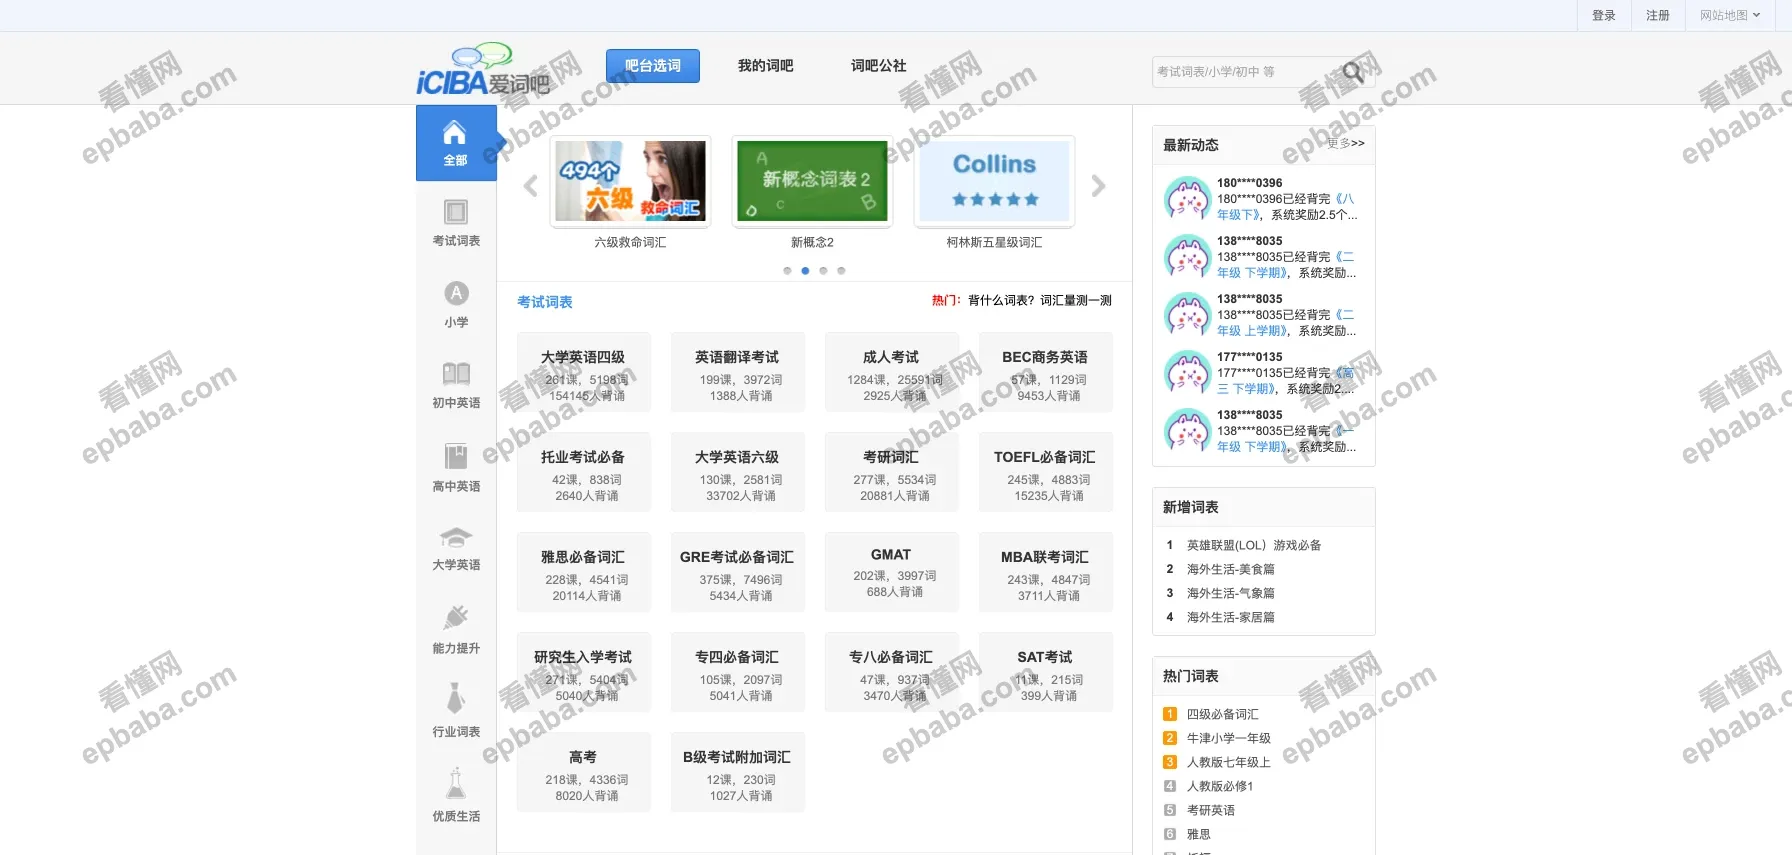Image resolution: width=1792 pixels, height=855 pixels.
Task: Select the fourth carousel pagination dot
Action: pyautogui.click(x=841, y=271)
